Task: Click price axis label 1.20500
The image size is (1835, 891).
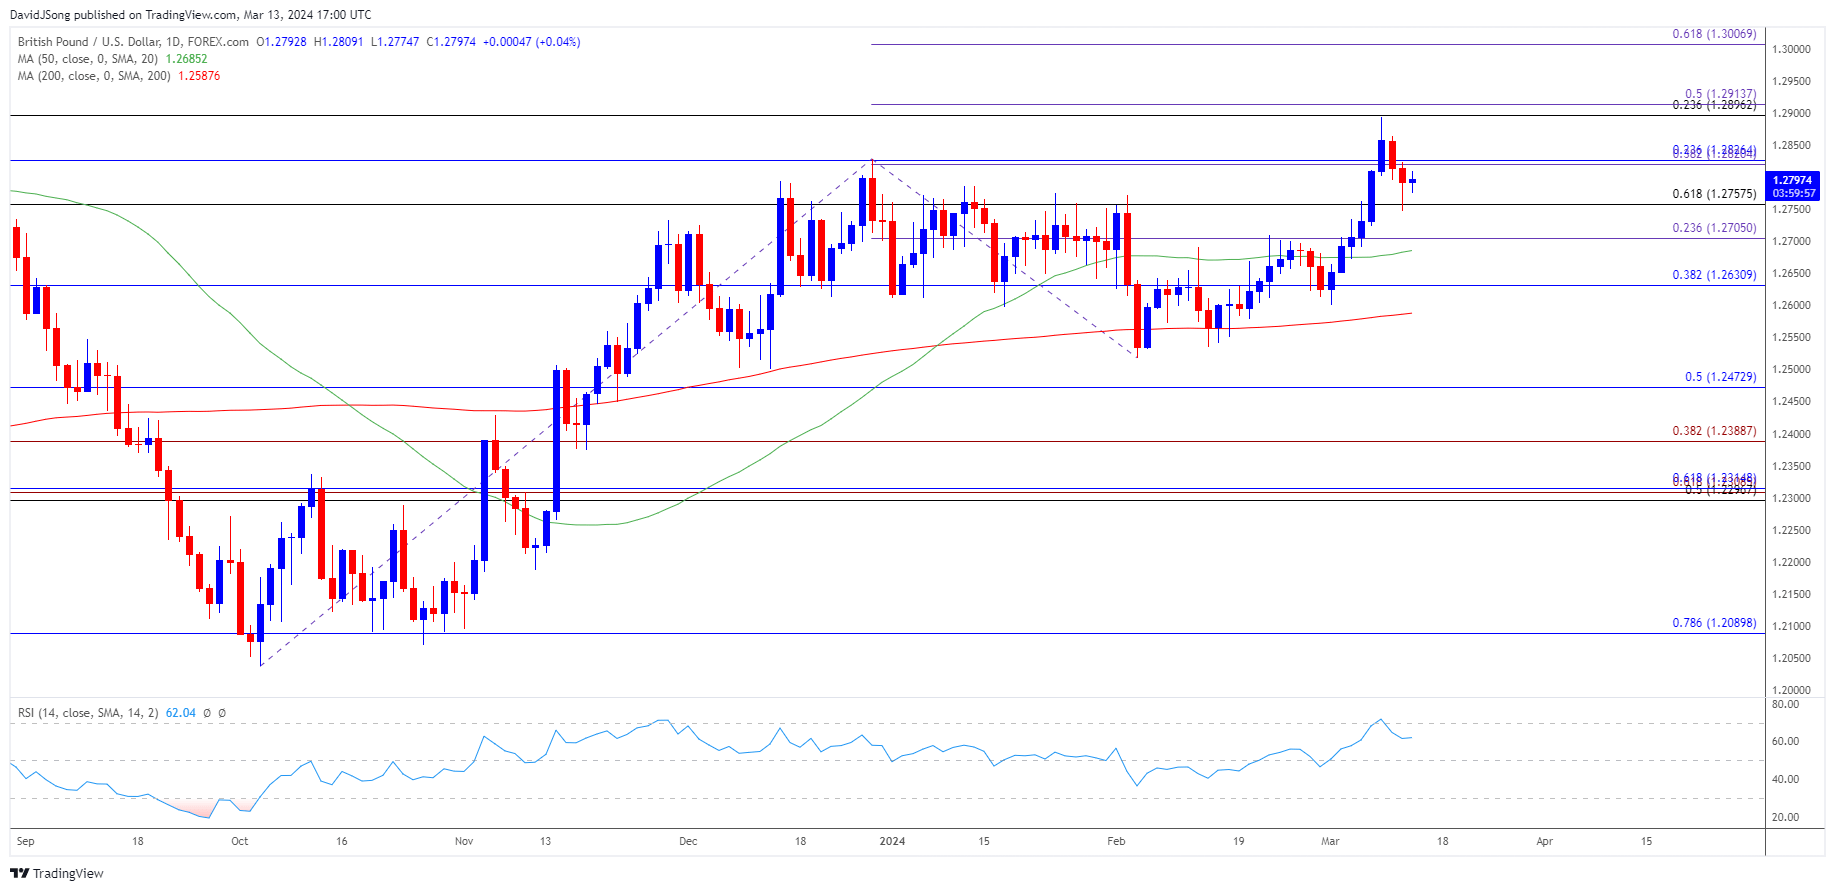Action: tap(1791, 658)
